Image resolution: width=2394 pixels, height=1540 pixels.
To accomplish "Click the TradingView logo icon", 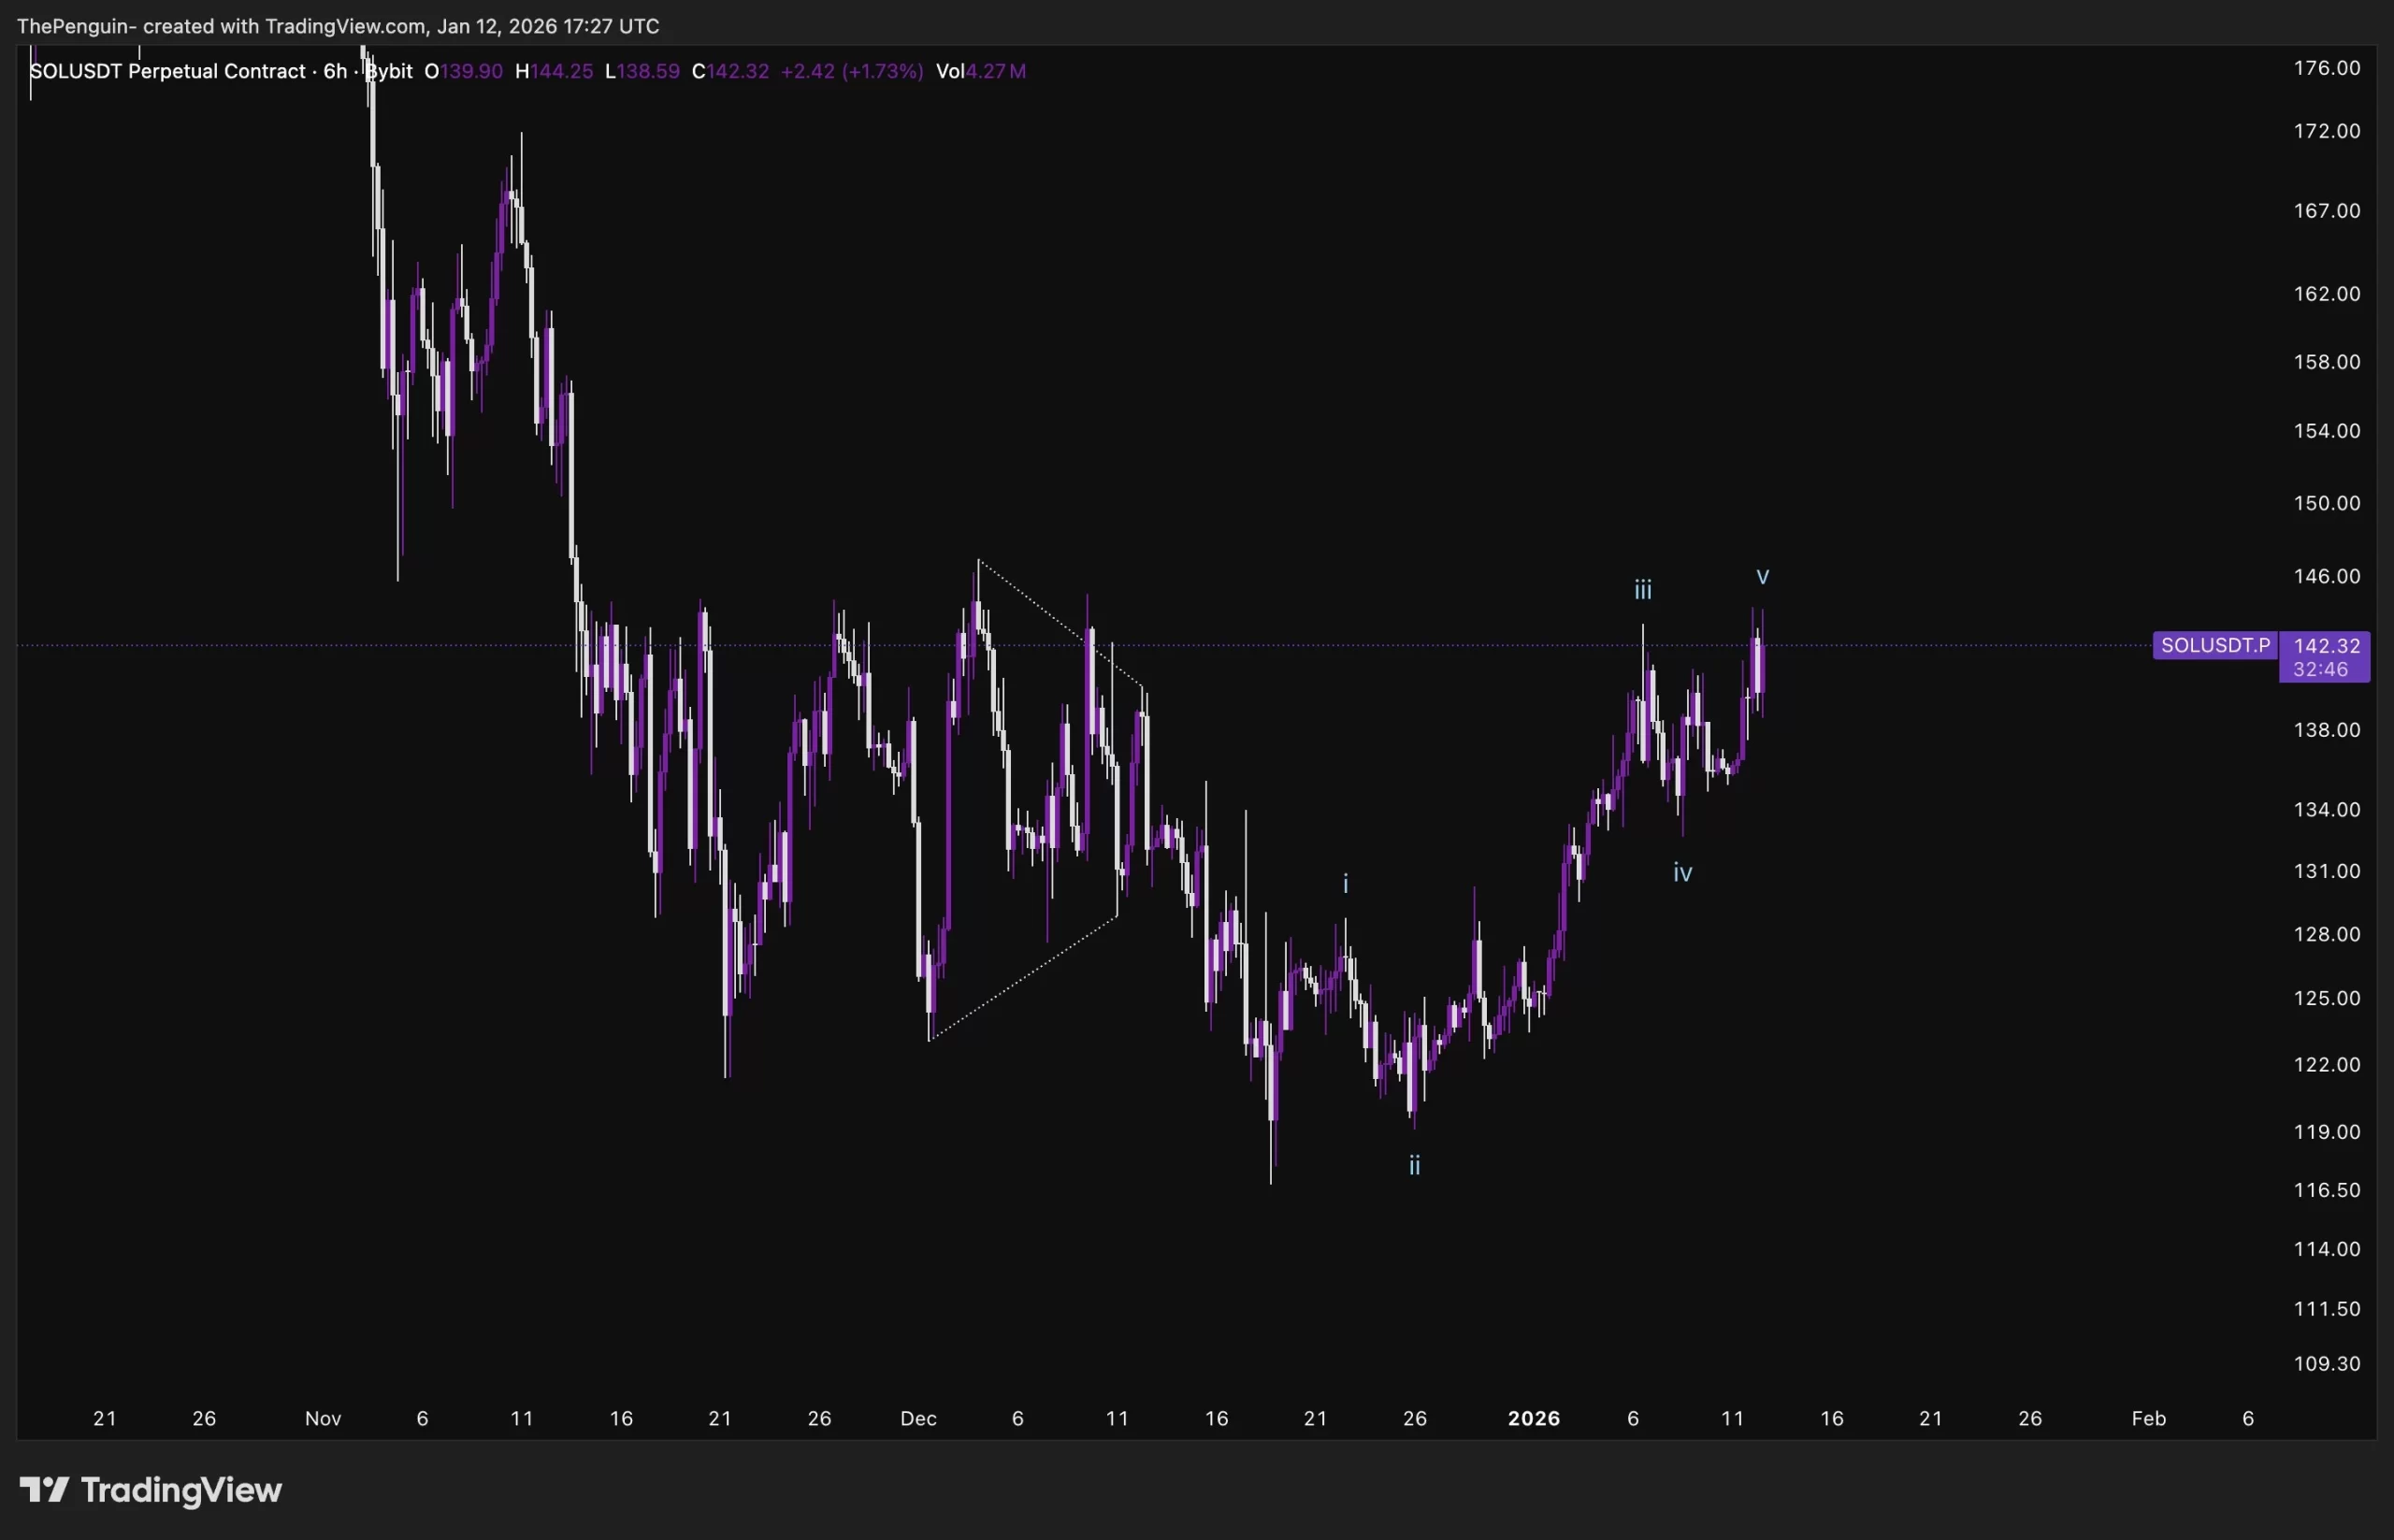I will click(44, 1490).
